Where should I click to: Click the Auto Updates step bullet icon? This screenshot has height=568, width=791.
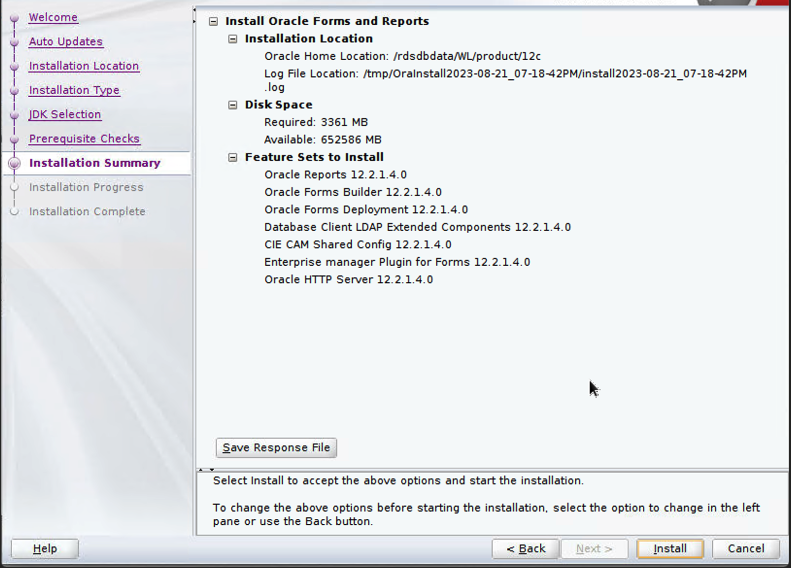(x=14, y=42)
